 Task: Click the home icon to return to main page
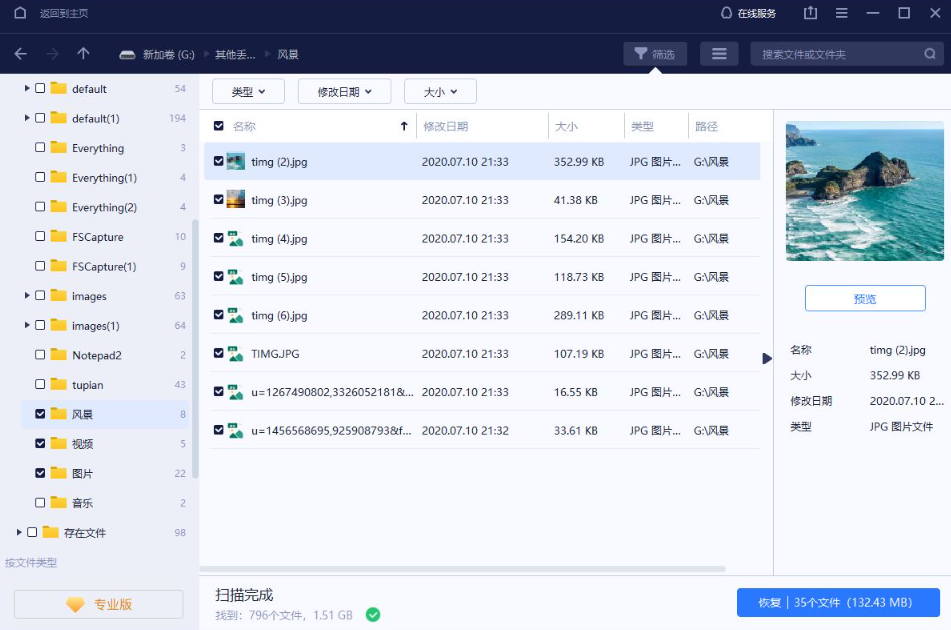(x=20, y=13)
